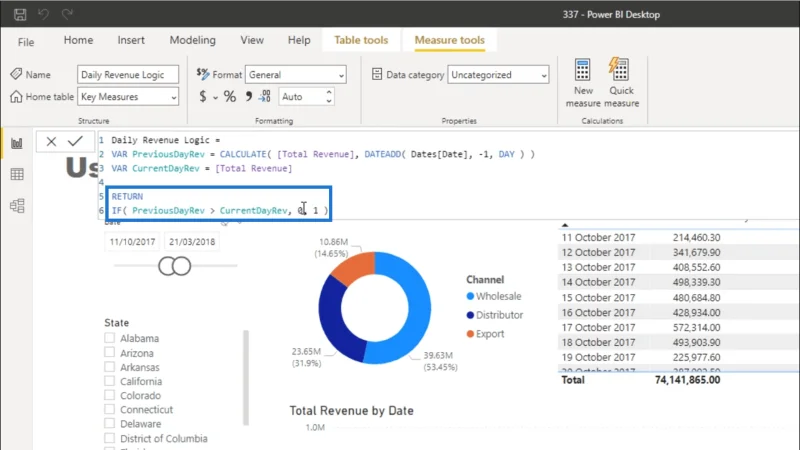Viewport: 800px width, 450px height.
Task: Check the Colorado state checkbox
Action: 109,395
